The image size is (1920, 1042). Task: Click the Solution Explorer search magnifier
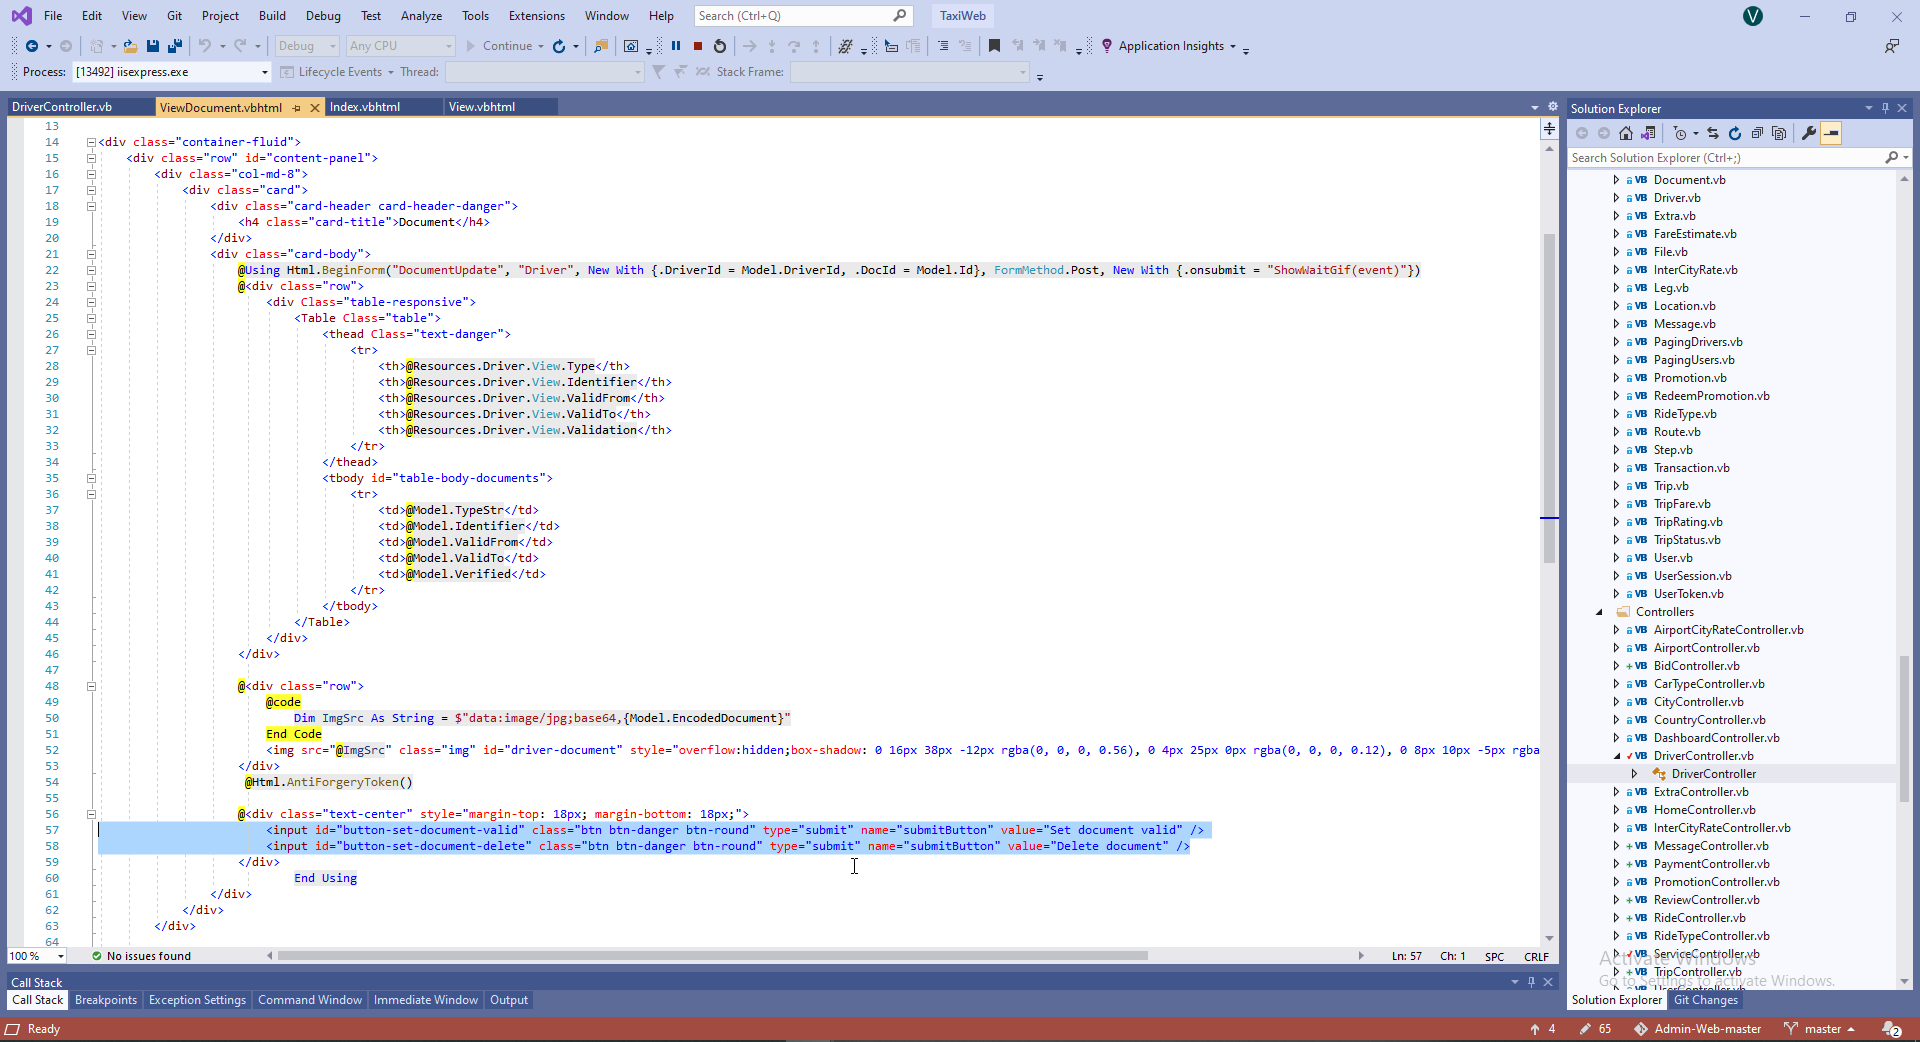point(1891,158)
